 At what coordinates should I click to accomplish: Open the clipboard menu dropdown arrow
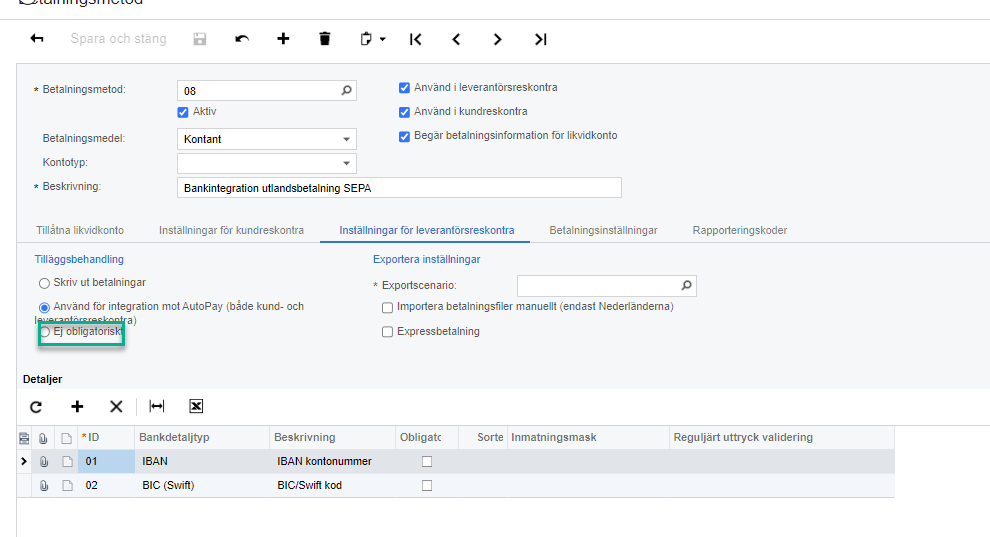tap(383, 39)
